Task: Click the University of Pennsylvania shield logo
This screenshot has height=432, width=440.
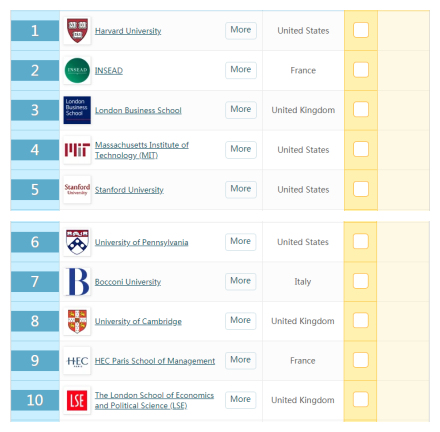Action: [x=77, y=242]
